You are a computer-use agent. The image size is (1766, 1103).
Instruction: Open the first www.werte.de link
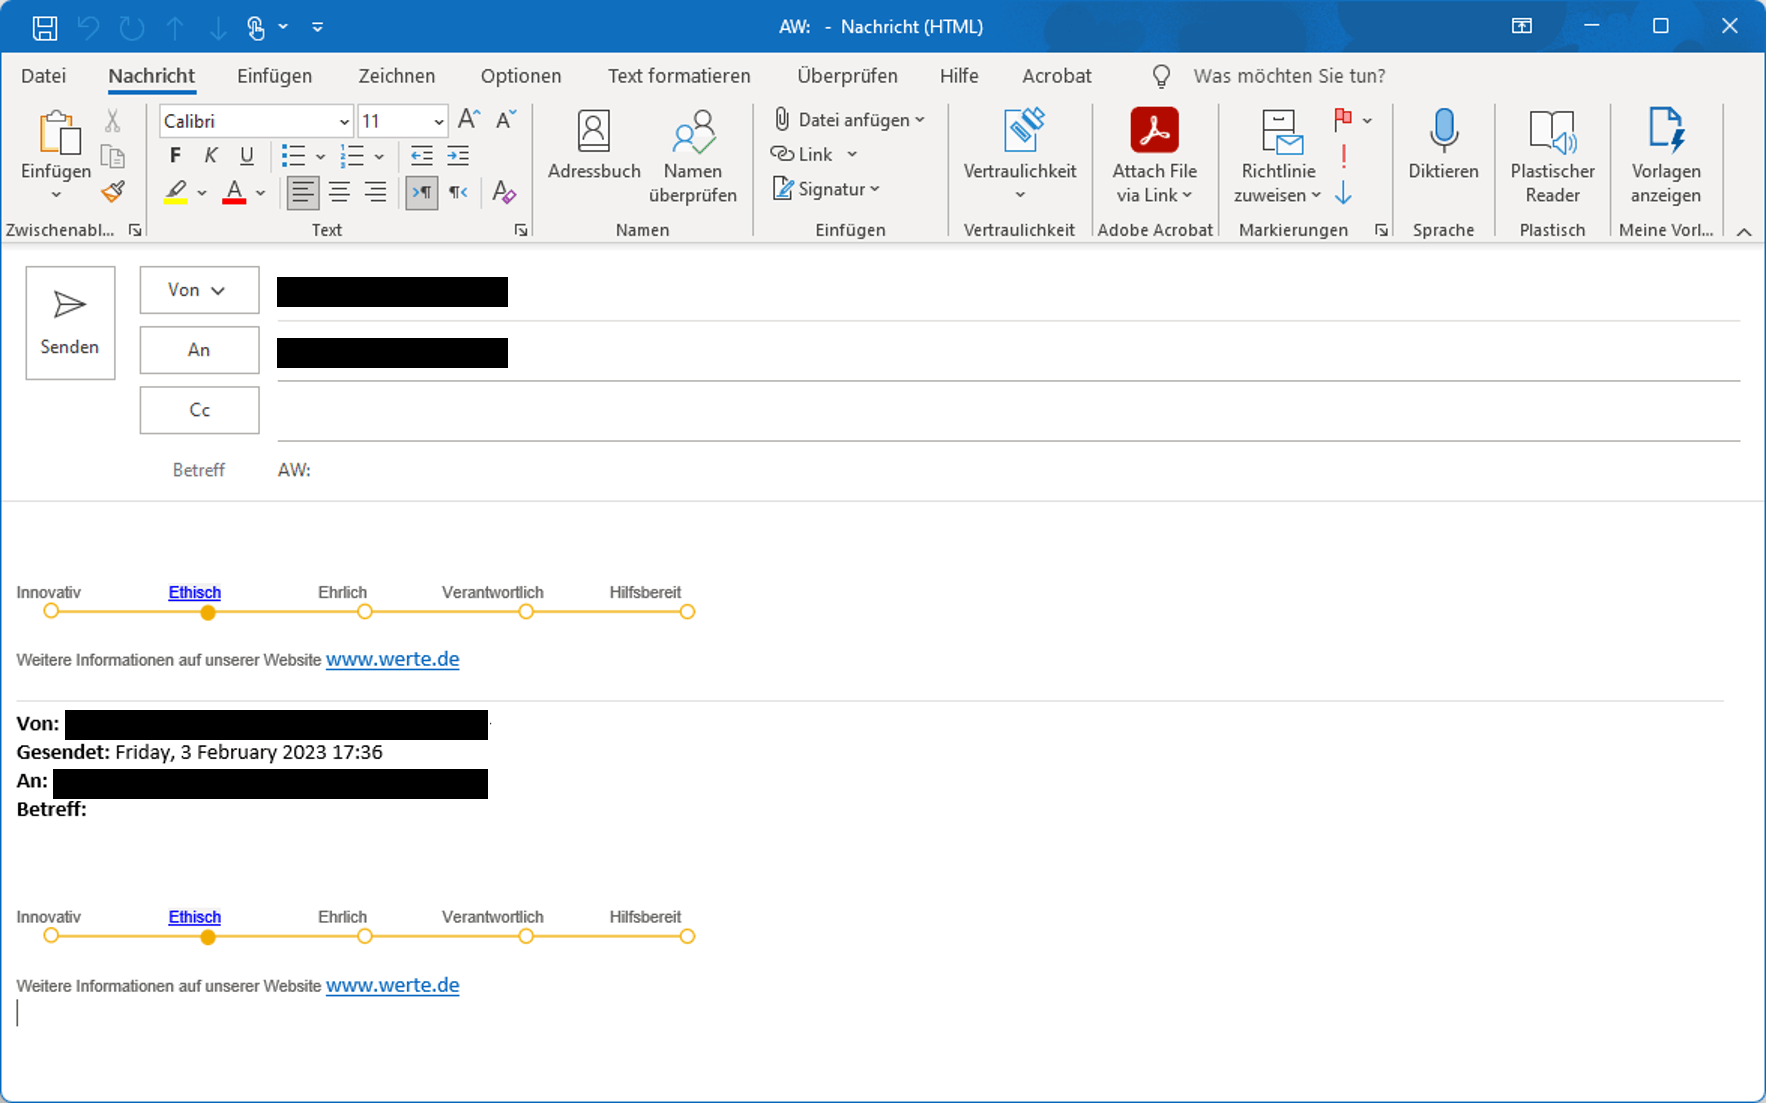[392, 660]
